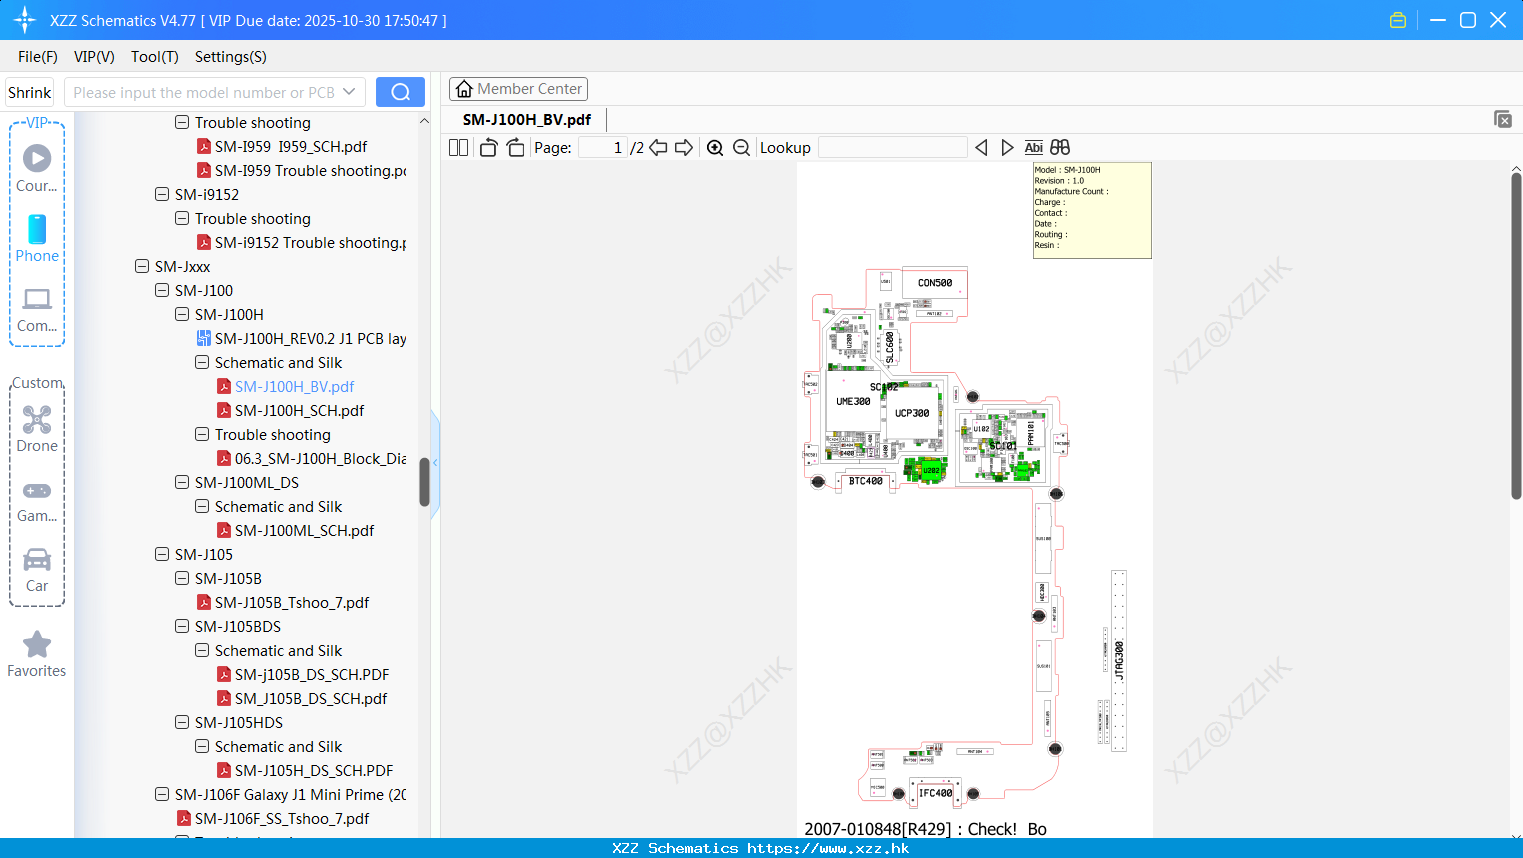Image resolution: width=1523 pixels, height=858 pixels.
Task: Zoom in on the PDF
Action: pos(715,148)
